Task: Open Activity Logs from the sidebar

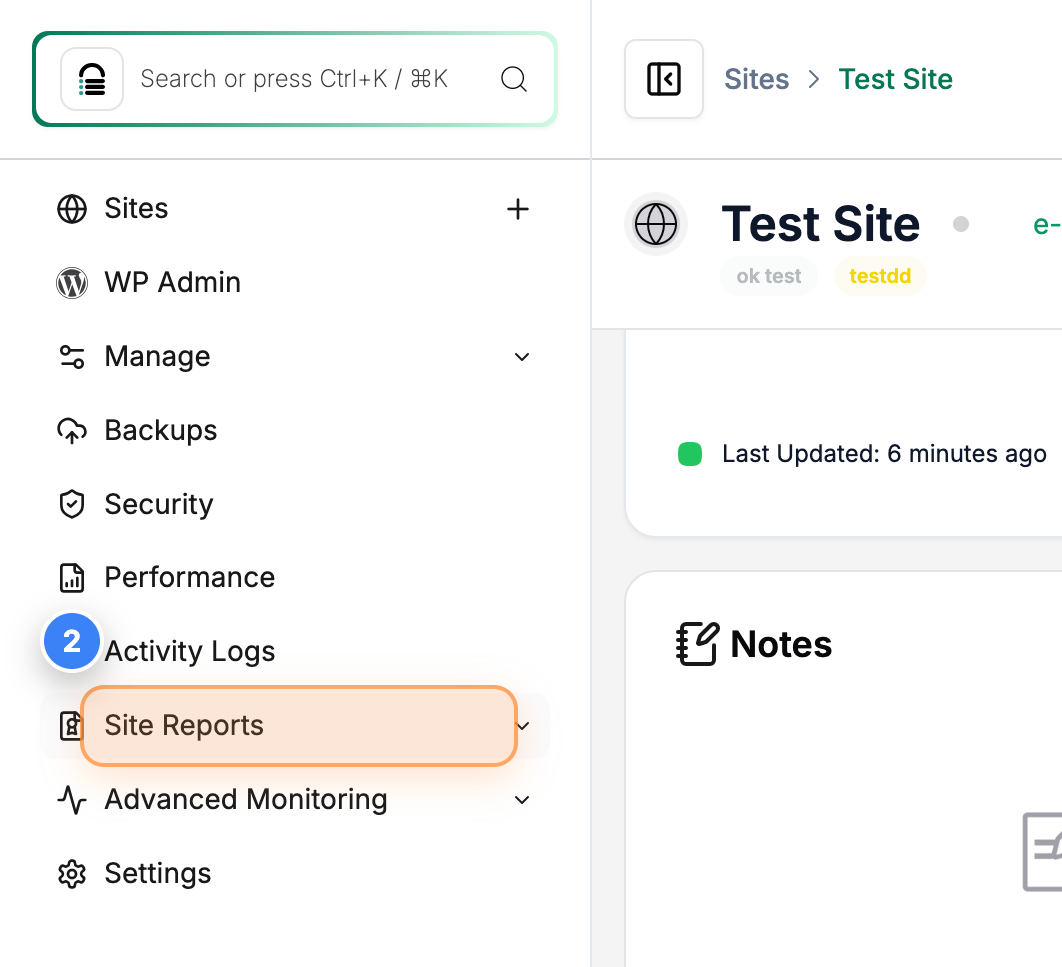Action: click(x=189, y=651)
